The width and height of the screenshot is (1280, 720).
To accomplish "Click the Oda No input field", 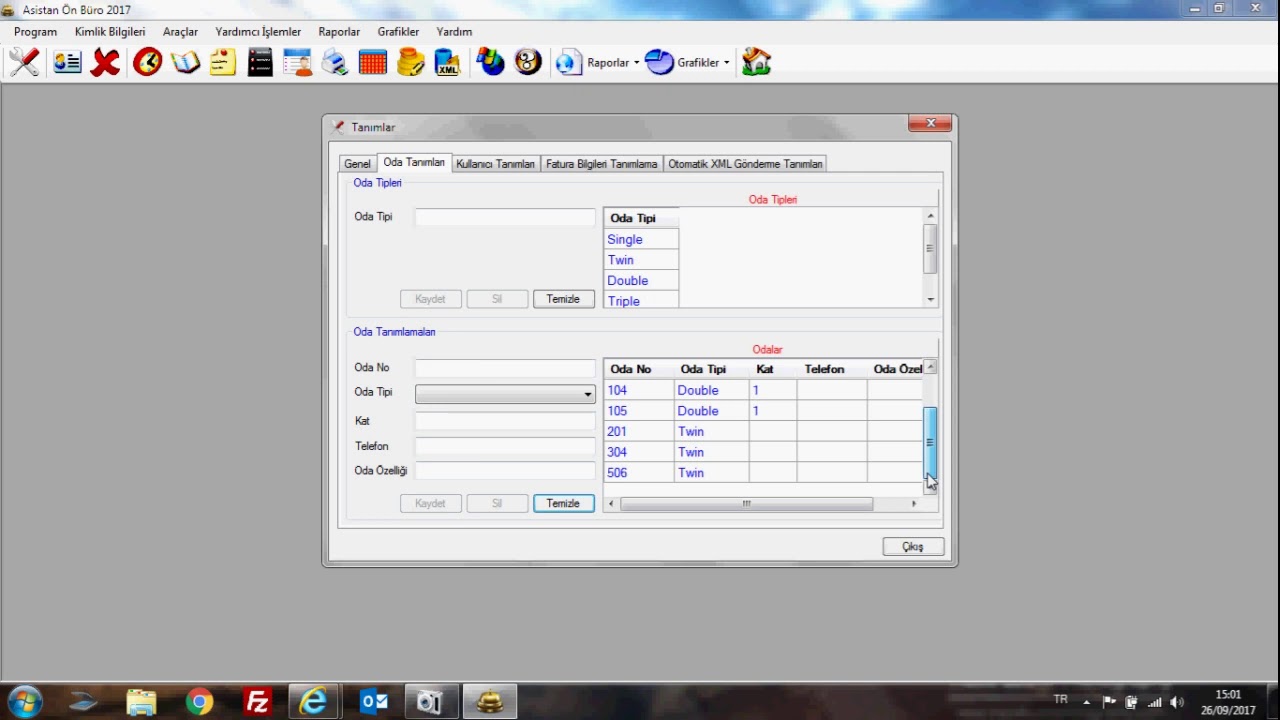I will [x=505, y=368].
